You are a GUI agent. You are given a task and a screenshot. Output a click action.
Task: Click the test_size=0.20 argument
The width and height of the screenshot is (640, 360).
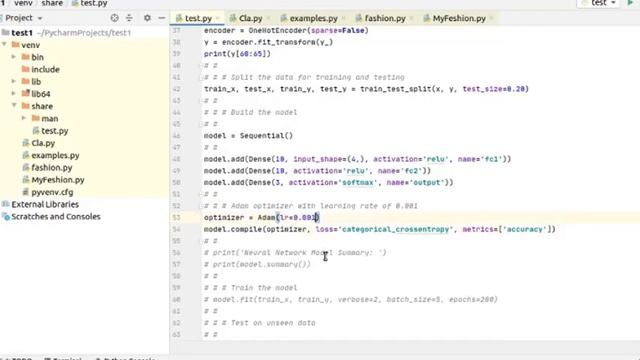tap(493, 89)
